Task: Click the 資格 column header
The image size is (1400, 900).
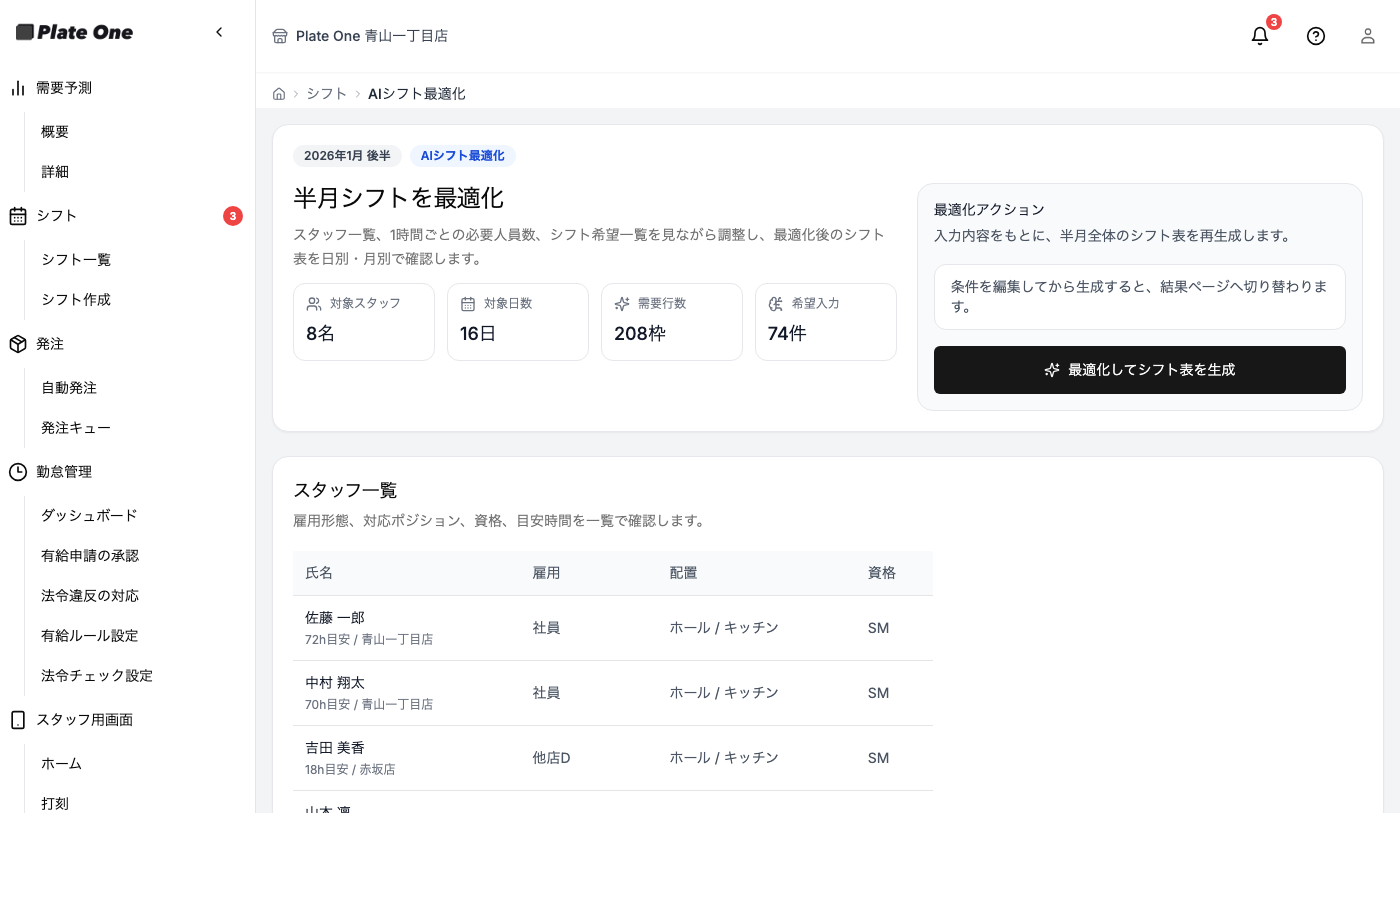Action: tap(882, 573)
